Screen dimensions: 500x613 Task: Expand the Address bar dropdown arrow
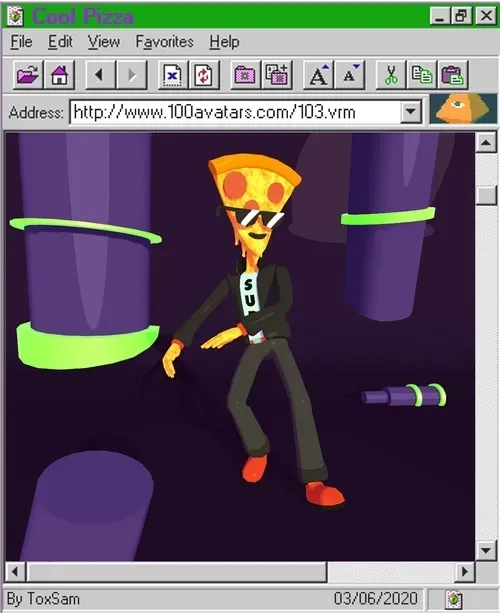coord(410,112)
